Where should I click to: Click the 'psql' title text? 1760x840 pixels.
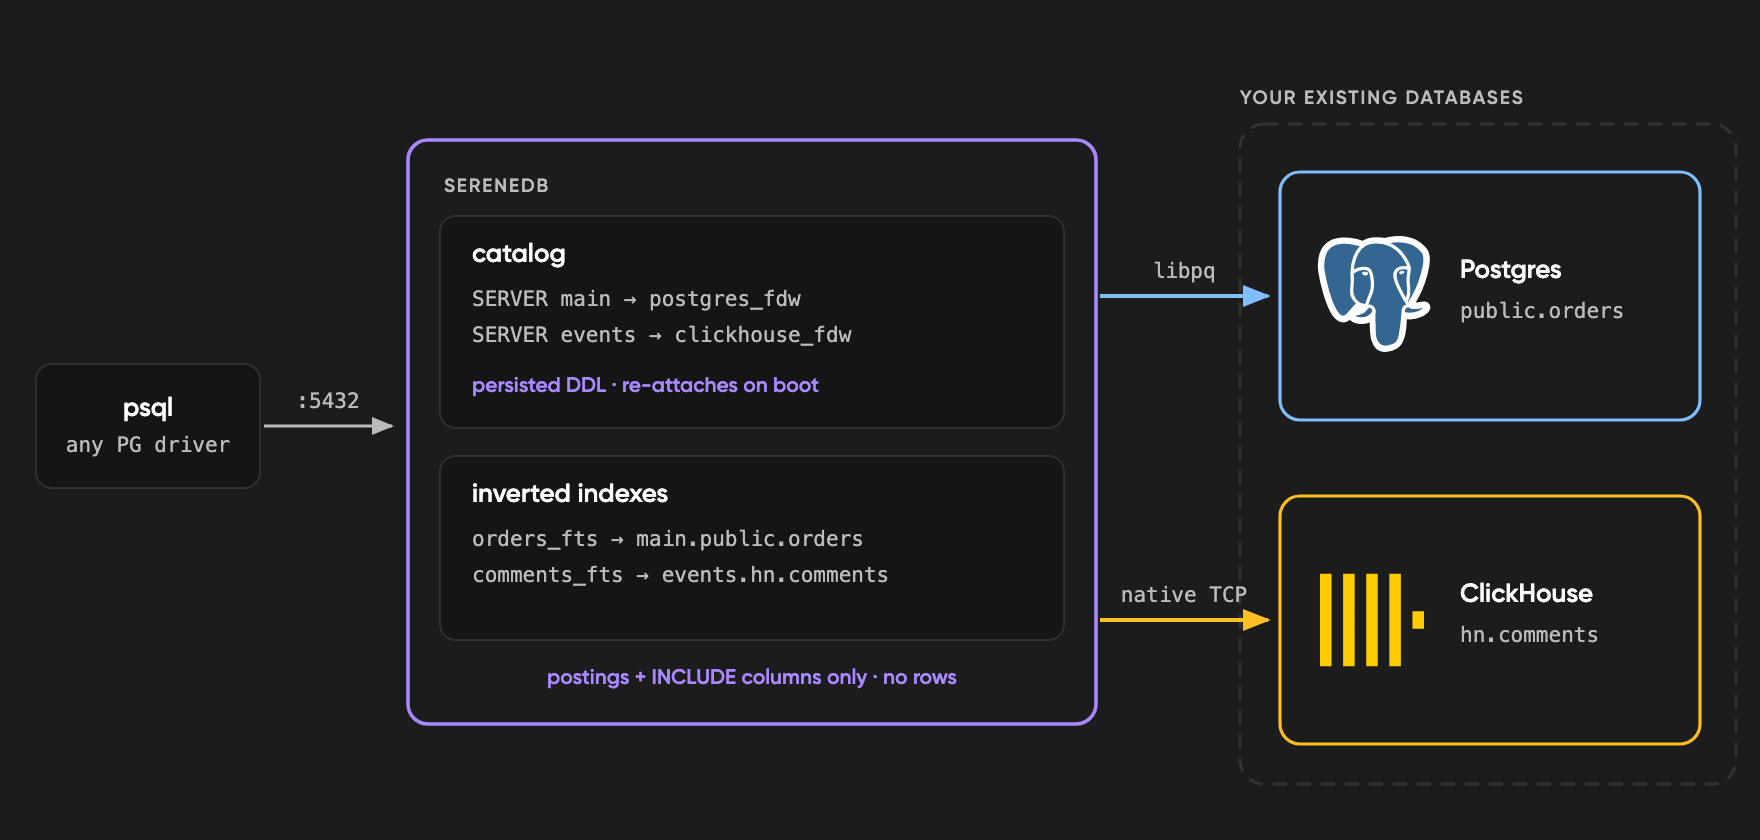pos(148,408)
